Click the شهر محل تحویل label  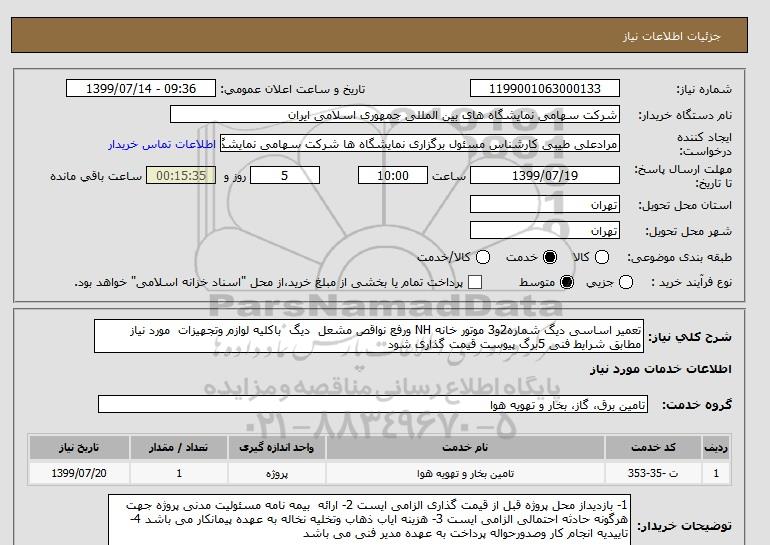tap(688, 231)
